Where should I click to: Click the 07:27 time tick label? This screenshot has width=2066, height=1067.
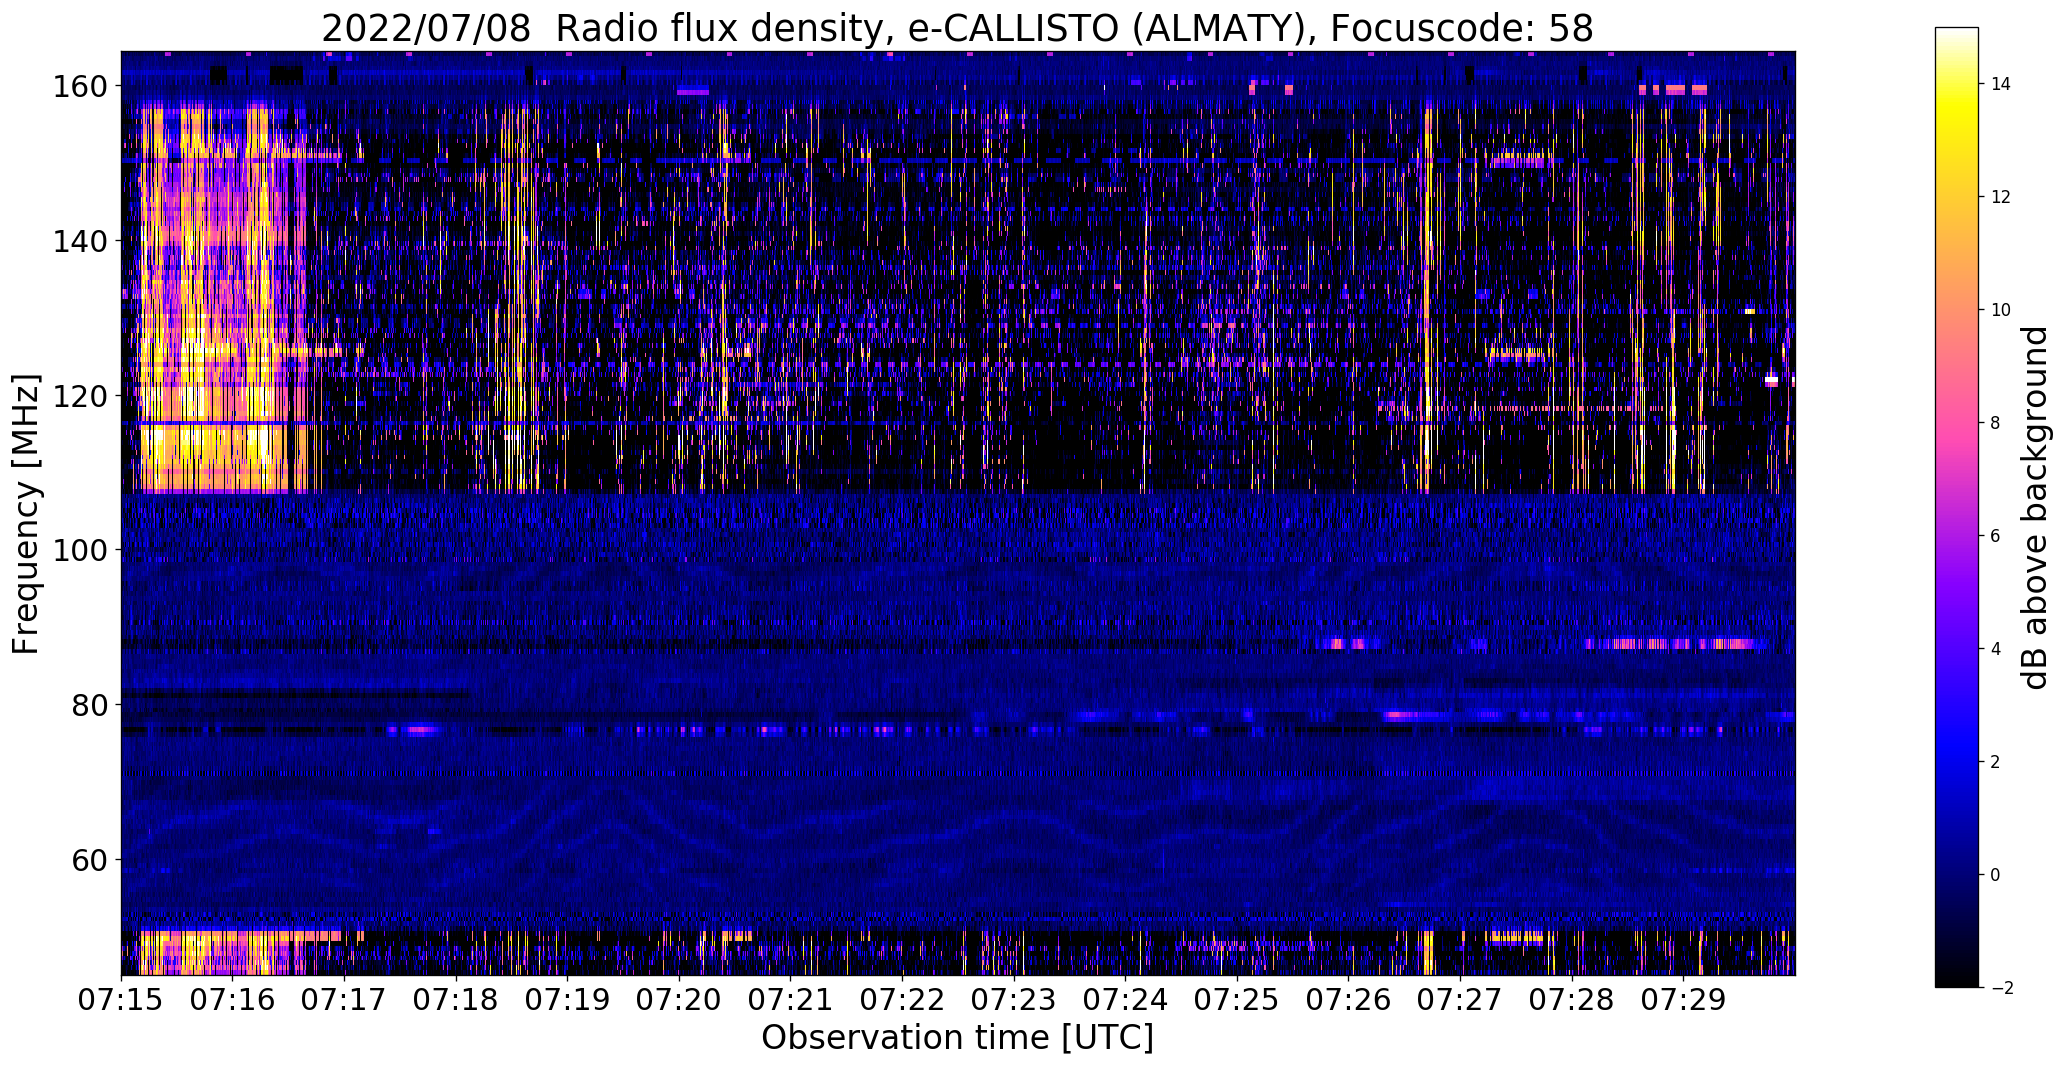click(x=1460, y=1000)
